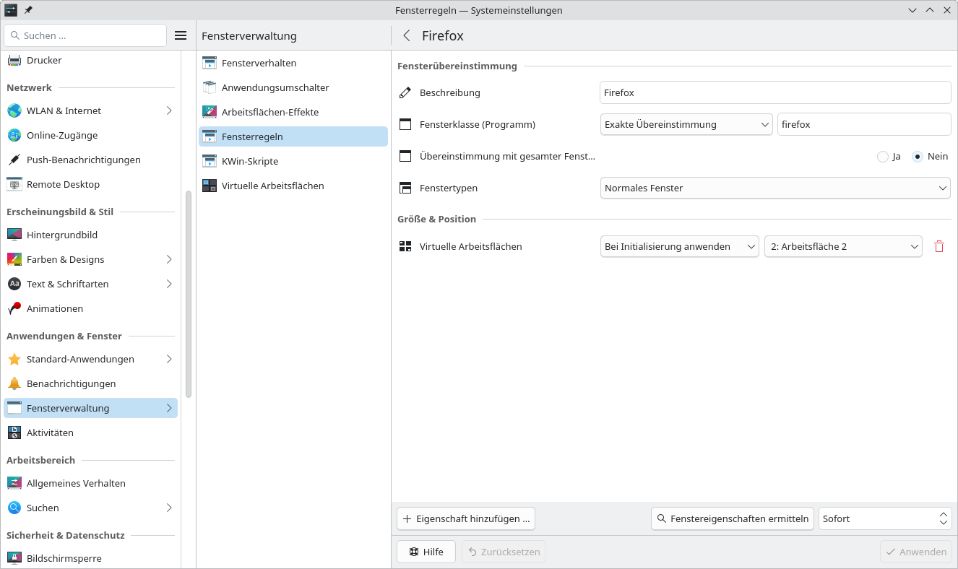The image size is (958, 569).
Task: Delete the Virtuelle Arbeitsflächen rule property
Action: pos(938,246)
